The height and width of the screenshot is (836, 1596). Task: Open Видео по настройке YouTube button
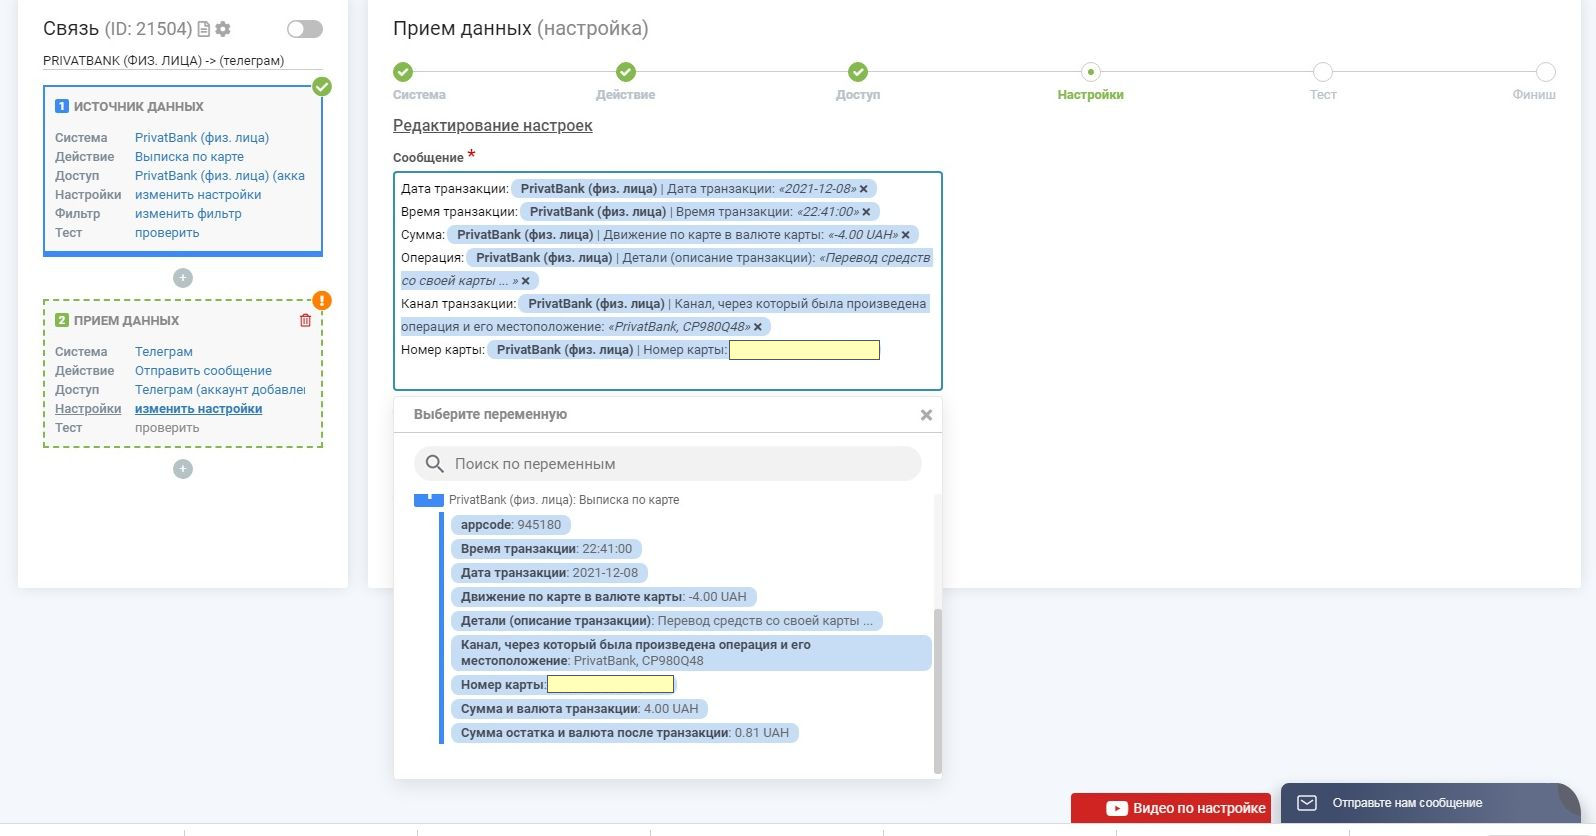(1171, 808)
